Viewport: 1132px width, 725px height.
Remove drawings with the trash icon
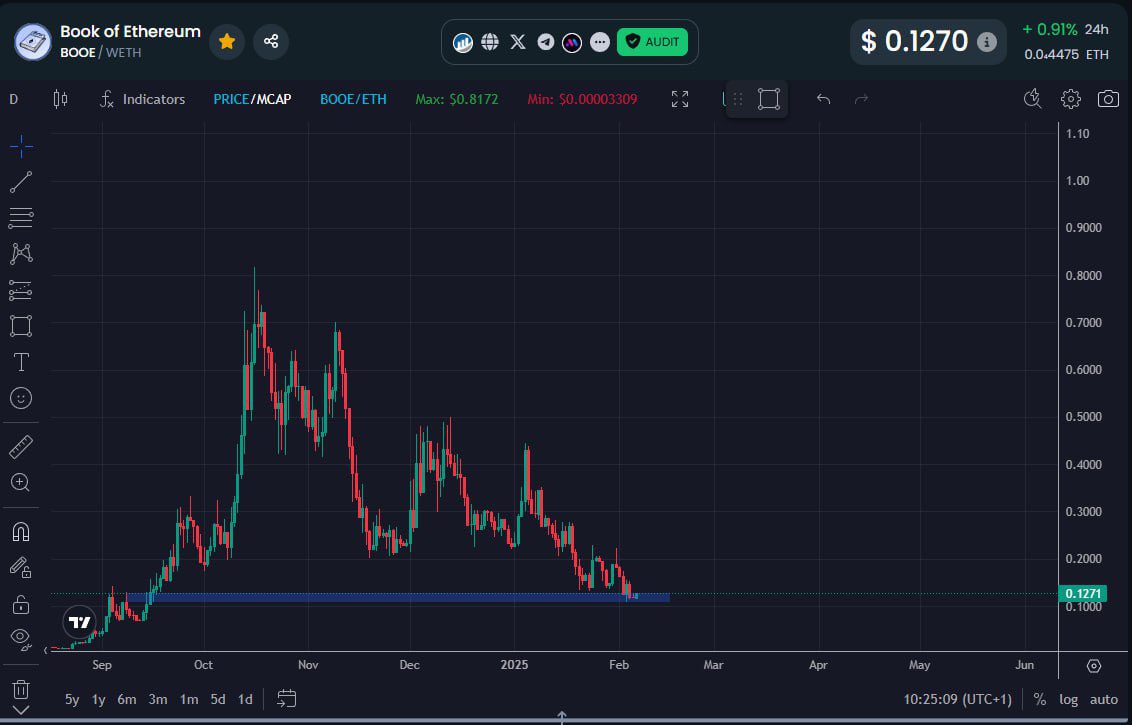pyautogui.click(x=21, y=689)
